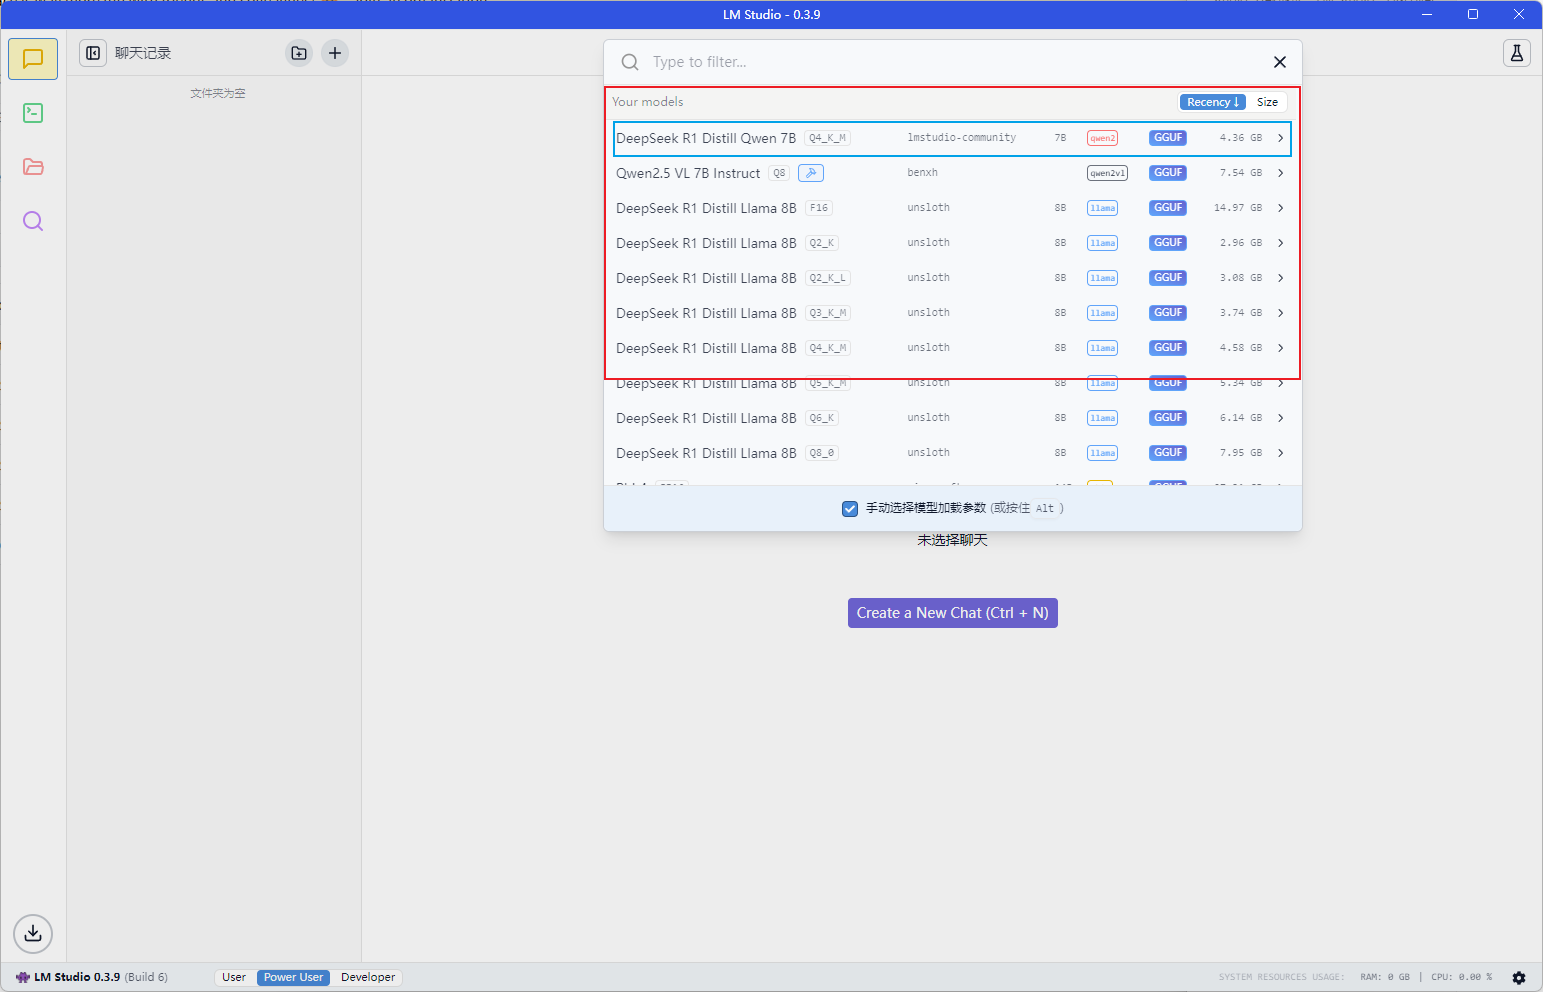Expand the Llama 8B Q3_K_M row chevron
The image size is (1543, 992).
point(1280,313)
